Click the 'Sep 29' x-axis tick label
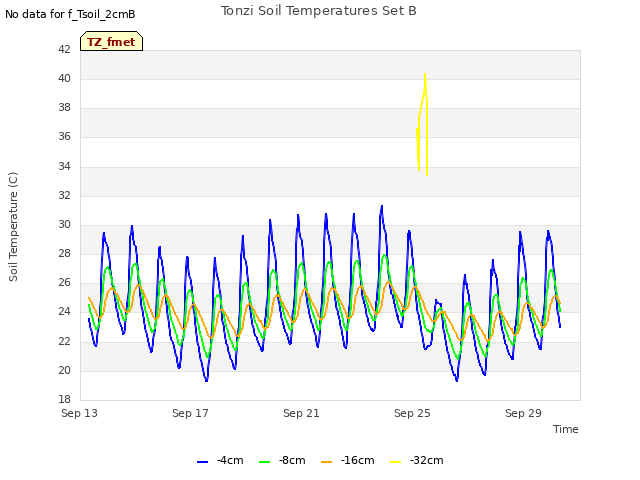This screenshot has width=640, height=480. point(523,413)
